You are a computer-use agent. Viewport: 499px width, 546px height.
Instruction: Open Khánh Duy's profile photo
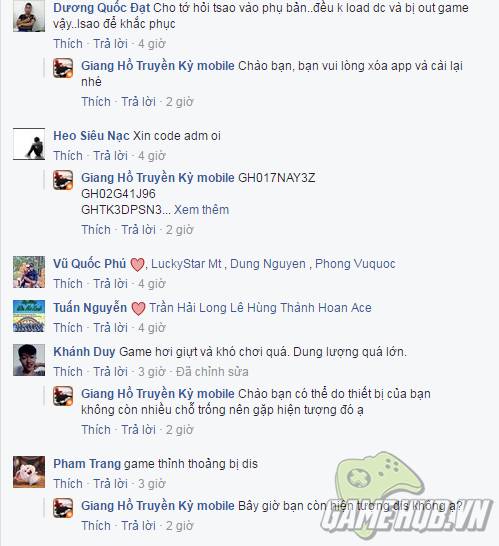tap(29, 360)
